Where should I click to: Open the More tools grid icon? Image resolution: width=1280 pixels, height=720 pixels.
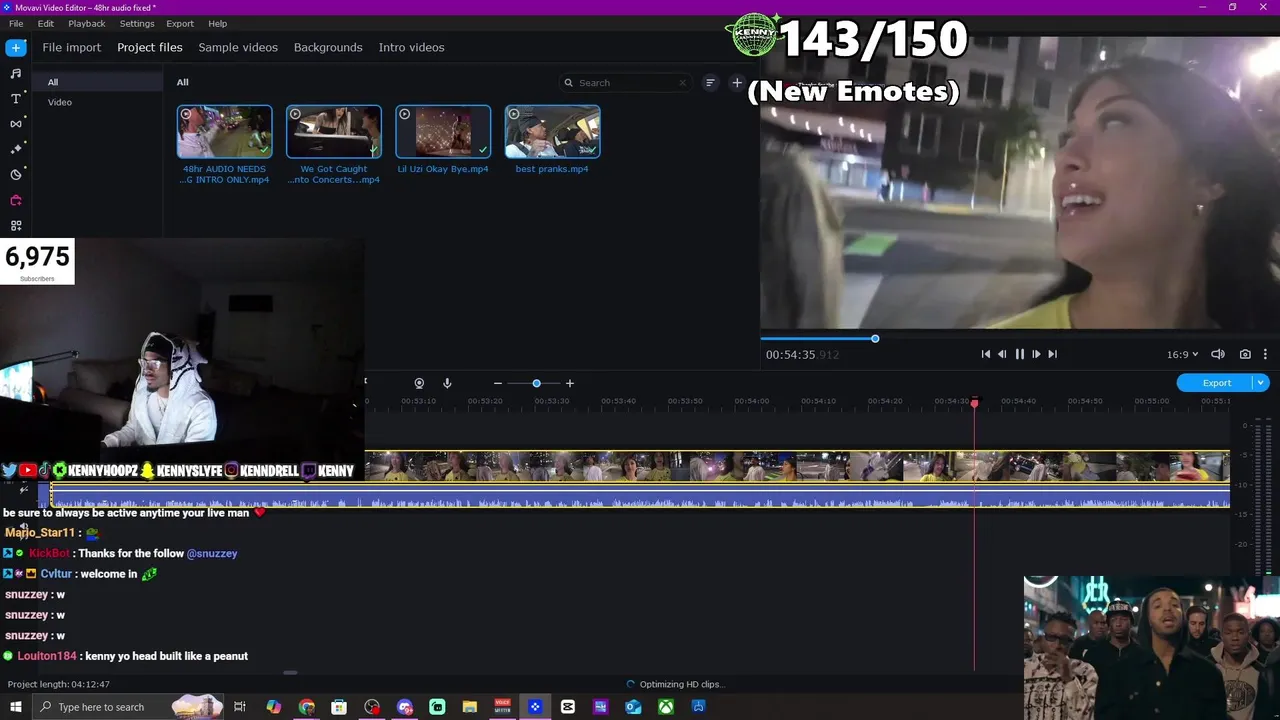(16, 226)
